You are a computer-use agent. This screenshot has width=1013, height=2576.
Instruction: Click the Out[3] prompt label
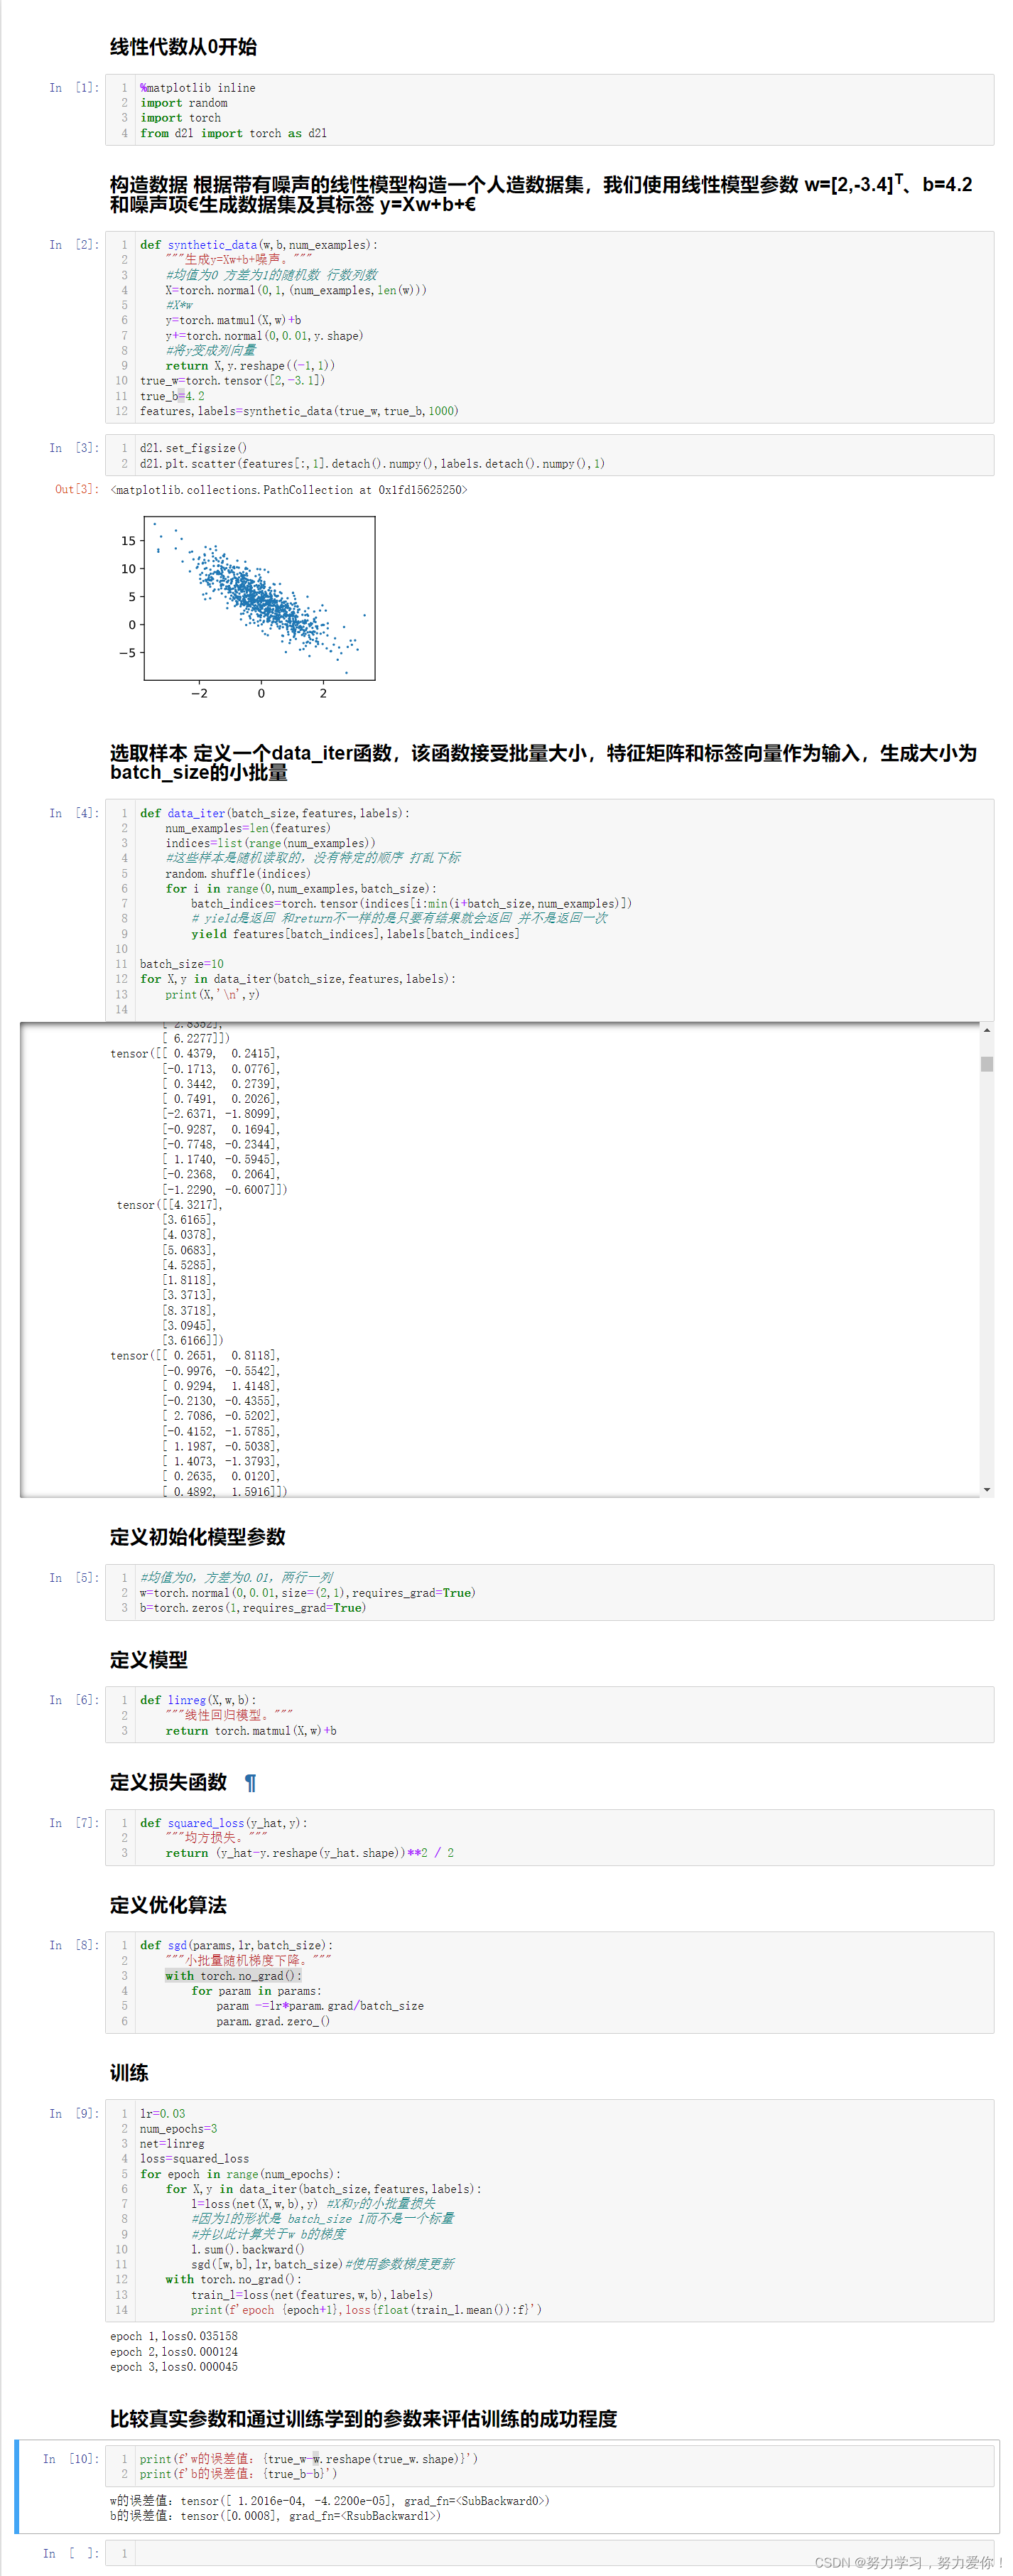(x=77, y=489)
